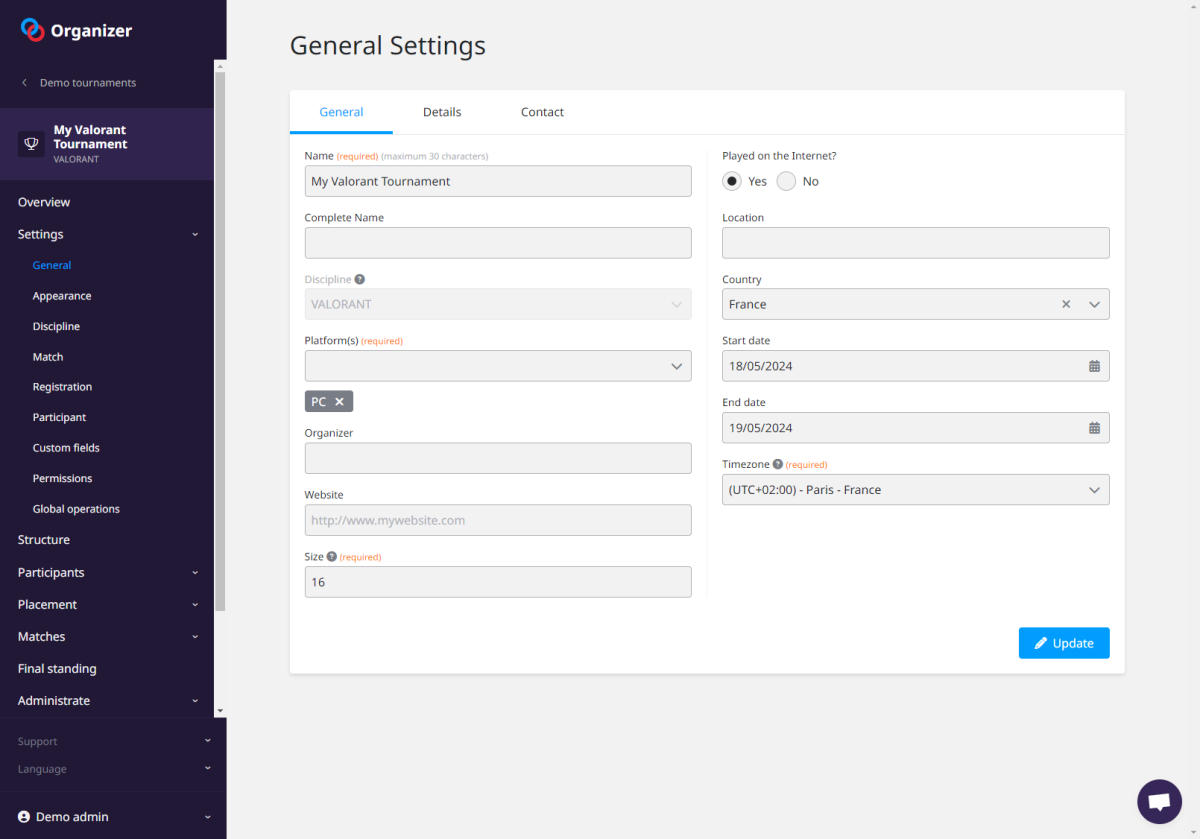Remove the PC platform tag

click(340, 402)
